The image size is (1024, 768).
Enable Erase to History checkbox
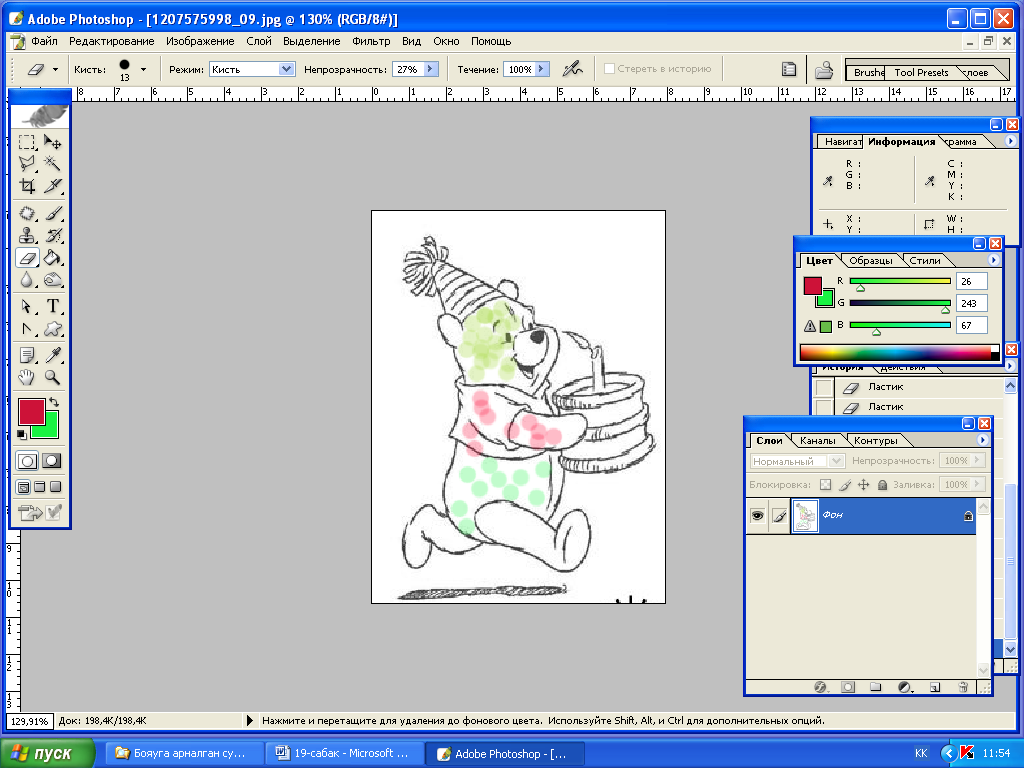pos(609,69)
